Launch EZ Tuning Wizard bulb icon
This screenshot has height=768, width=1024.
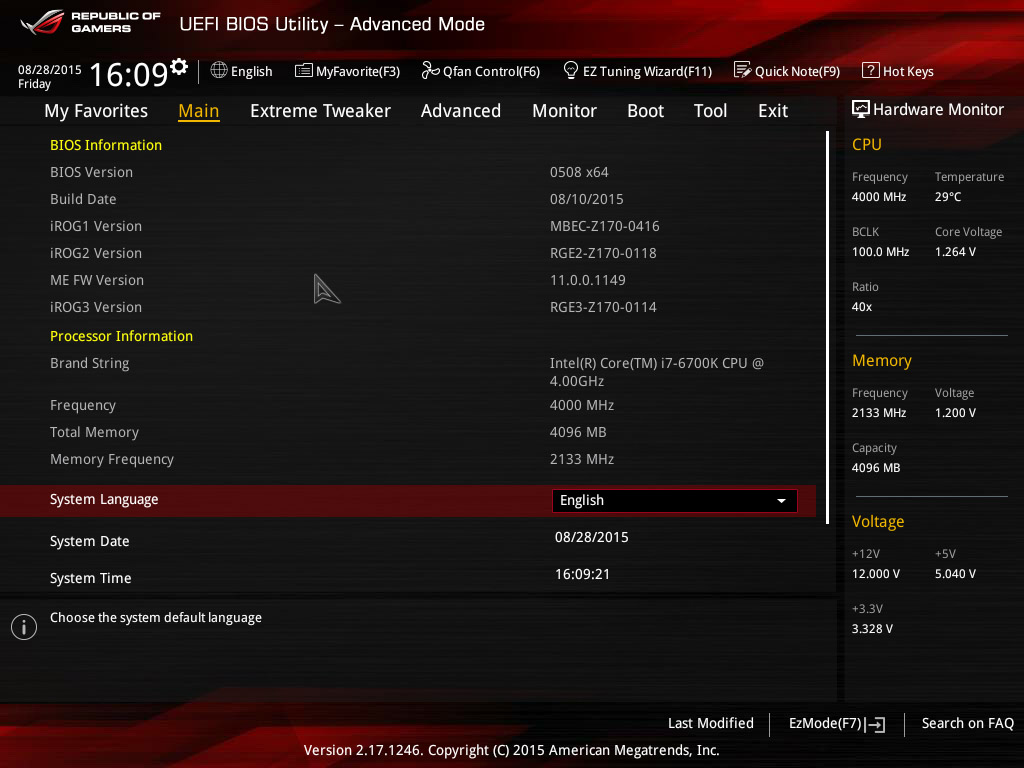pos(570,70)
